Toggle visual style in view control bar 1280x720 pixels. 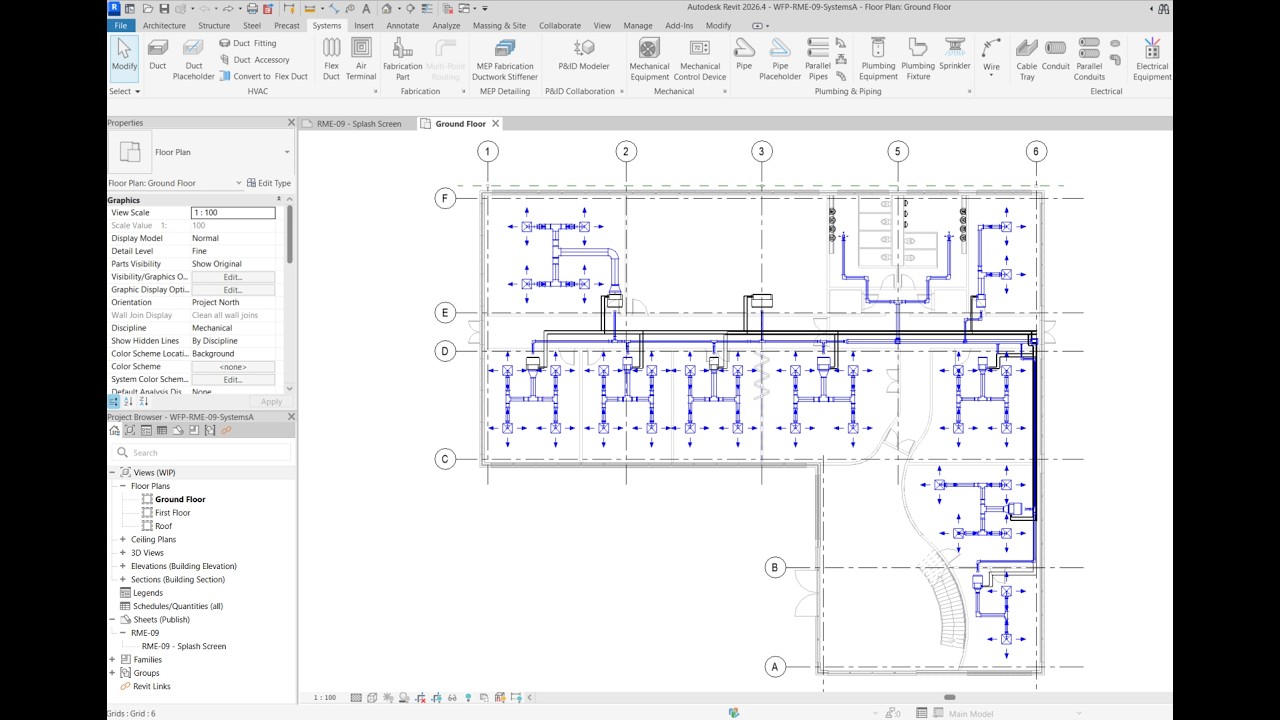point(372,698)
